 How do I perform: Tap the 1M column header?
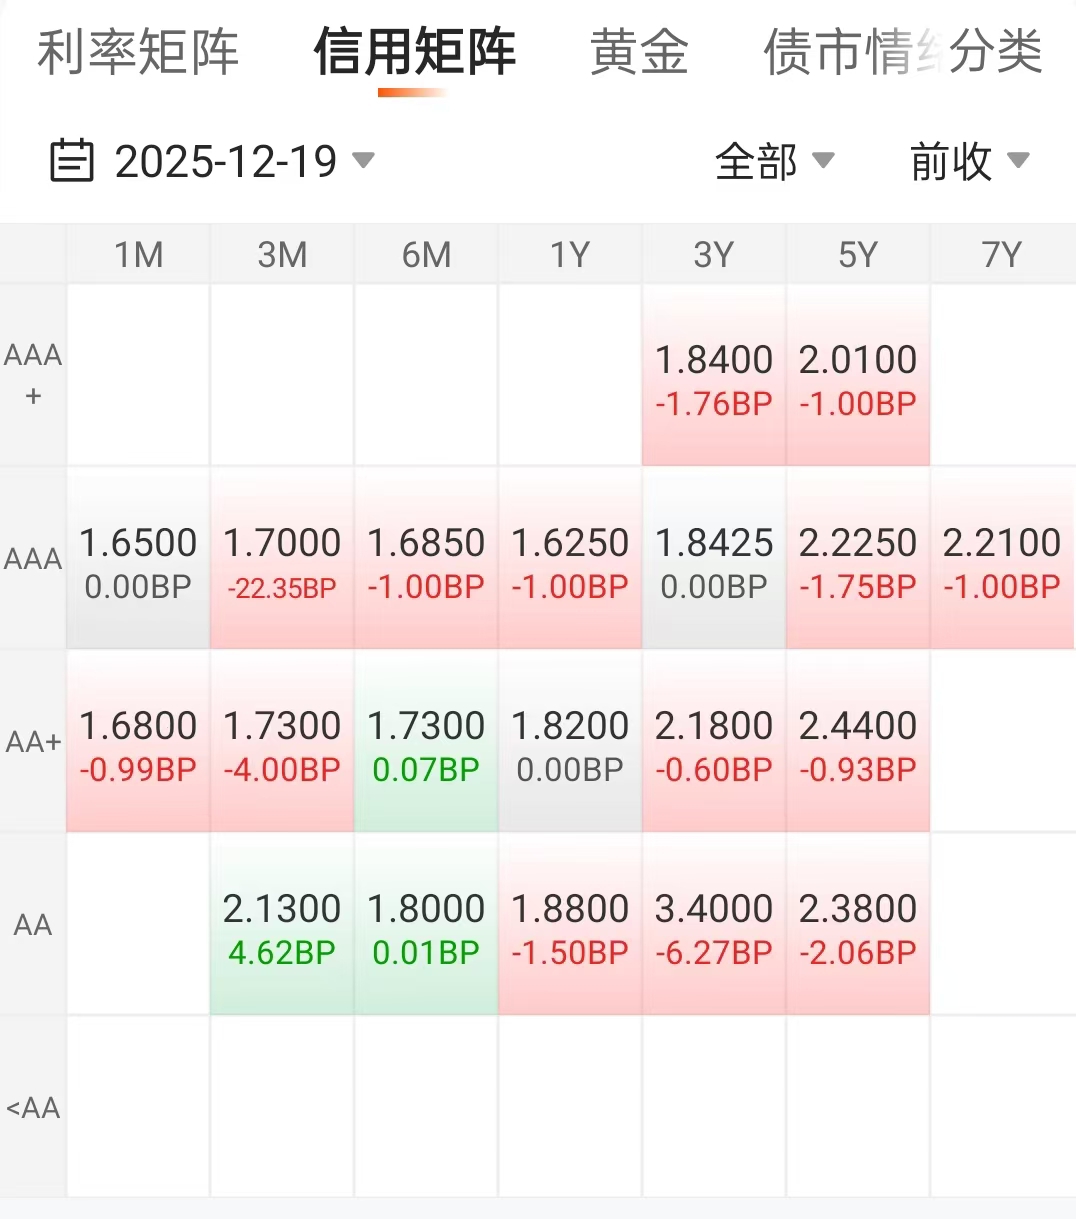[x=138, y=255]
